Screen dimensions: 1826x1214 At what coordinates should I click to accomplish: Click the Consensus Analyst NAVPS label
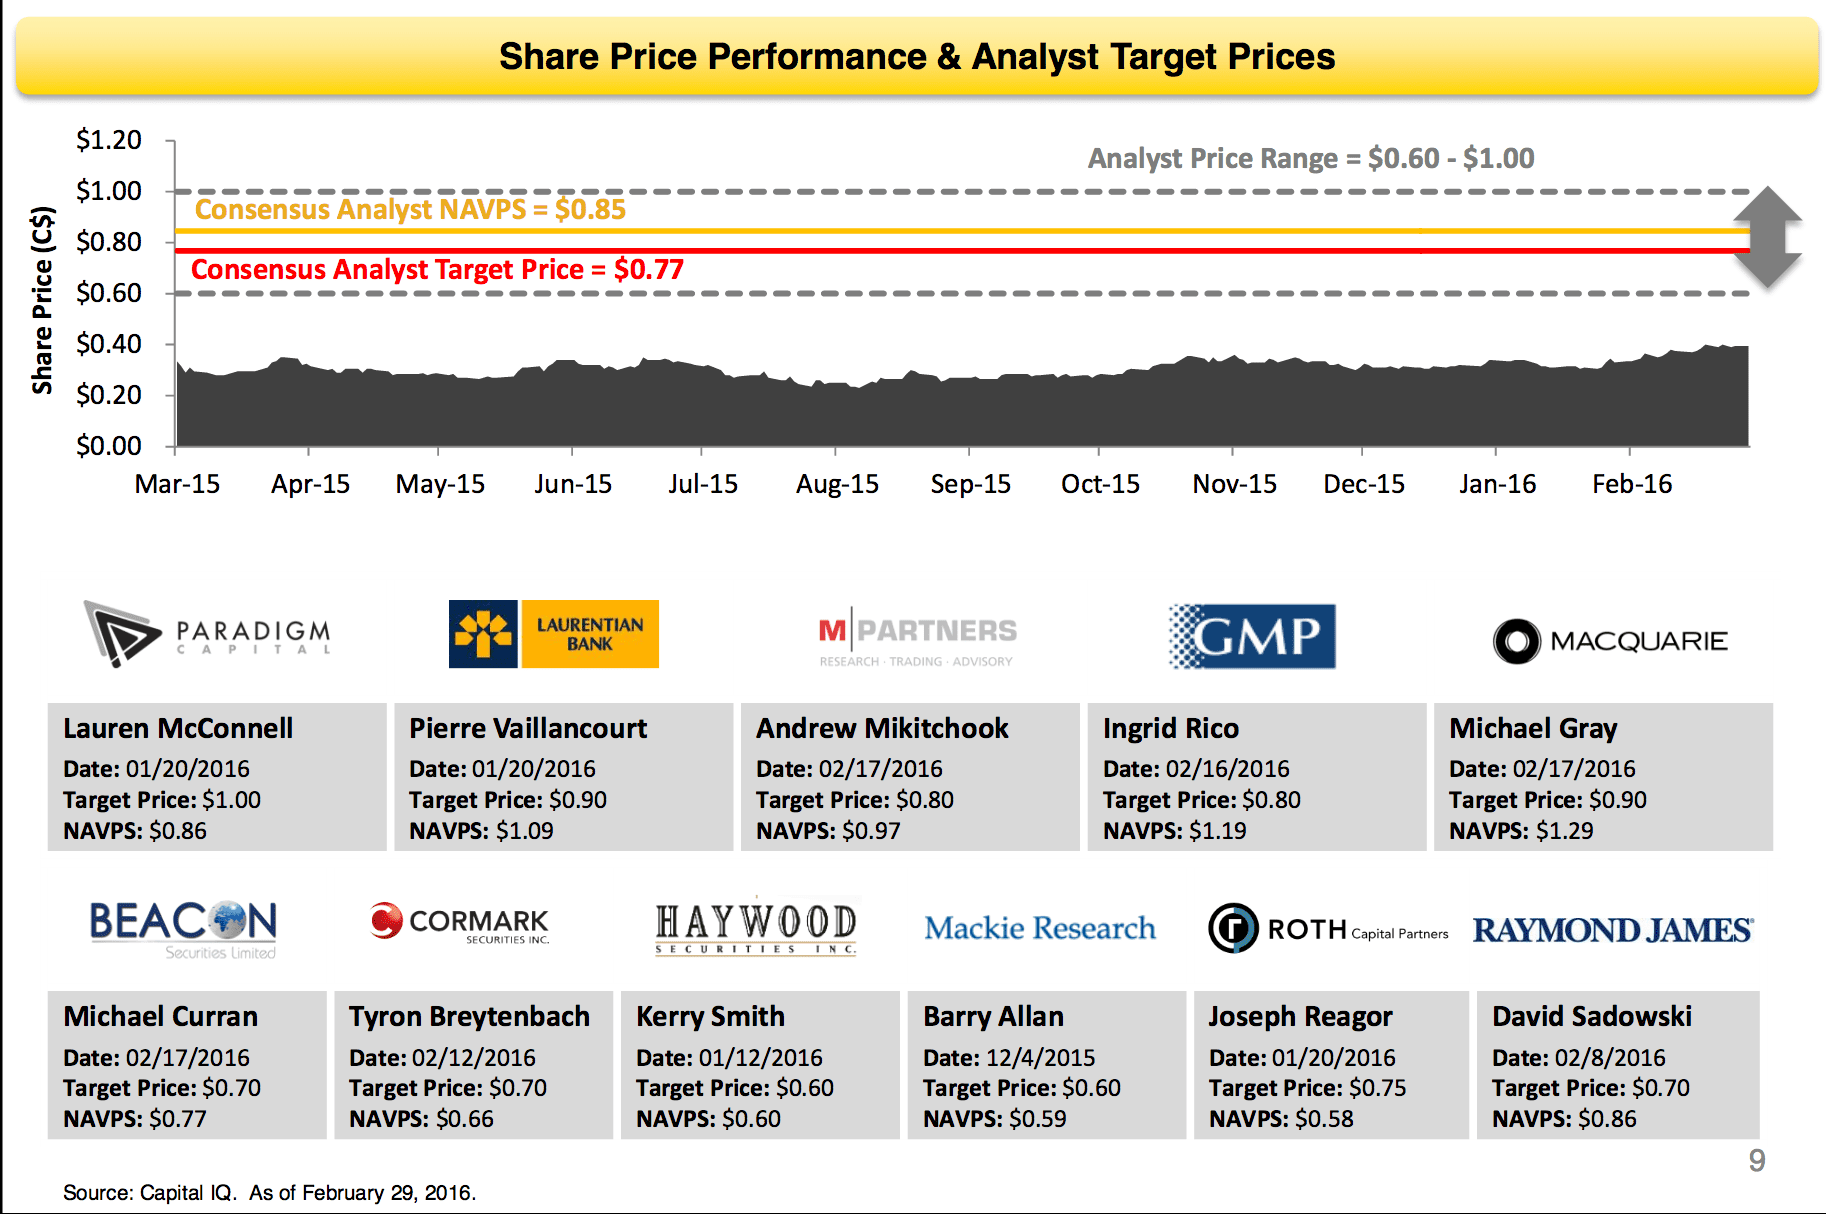point(410,210)
